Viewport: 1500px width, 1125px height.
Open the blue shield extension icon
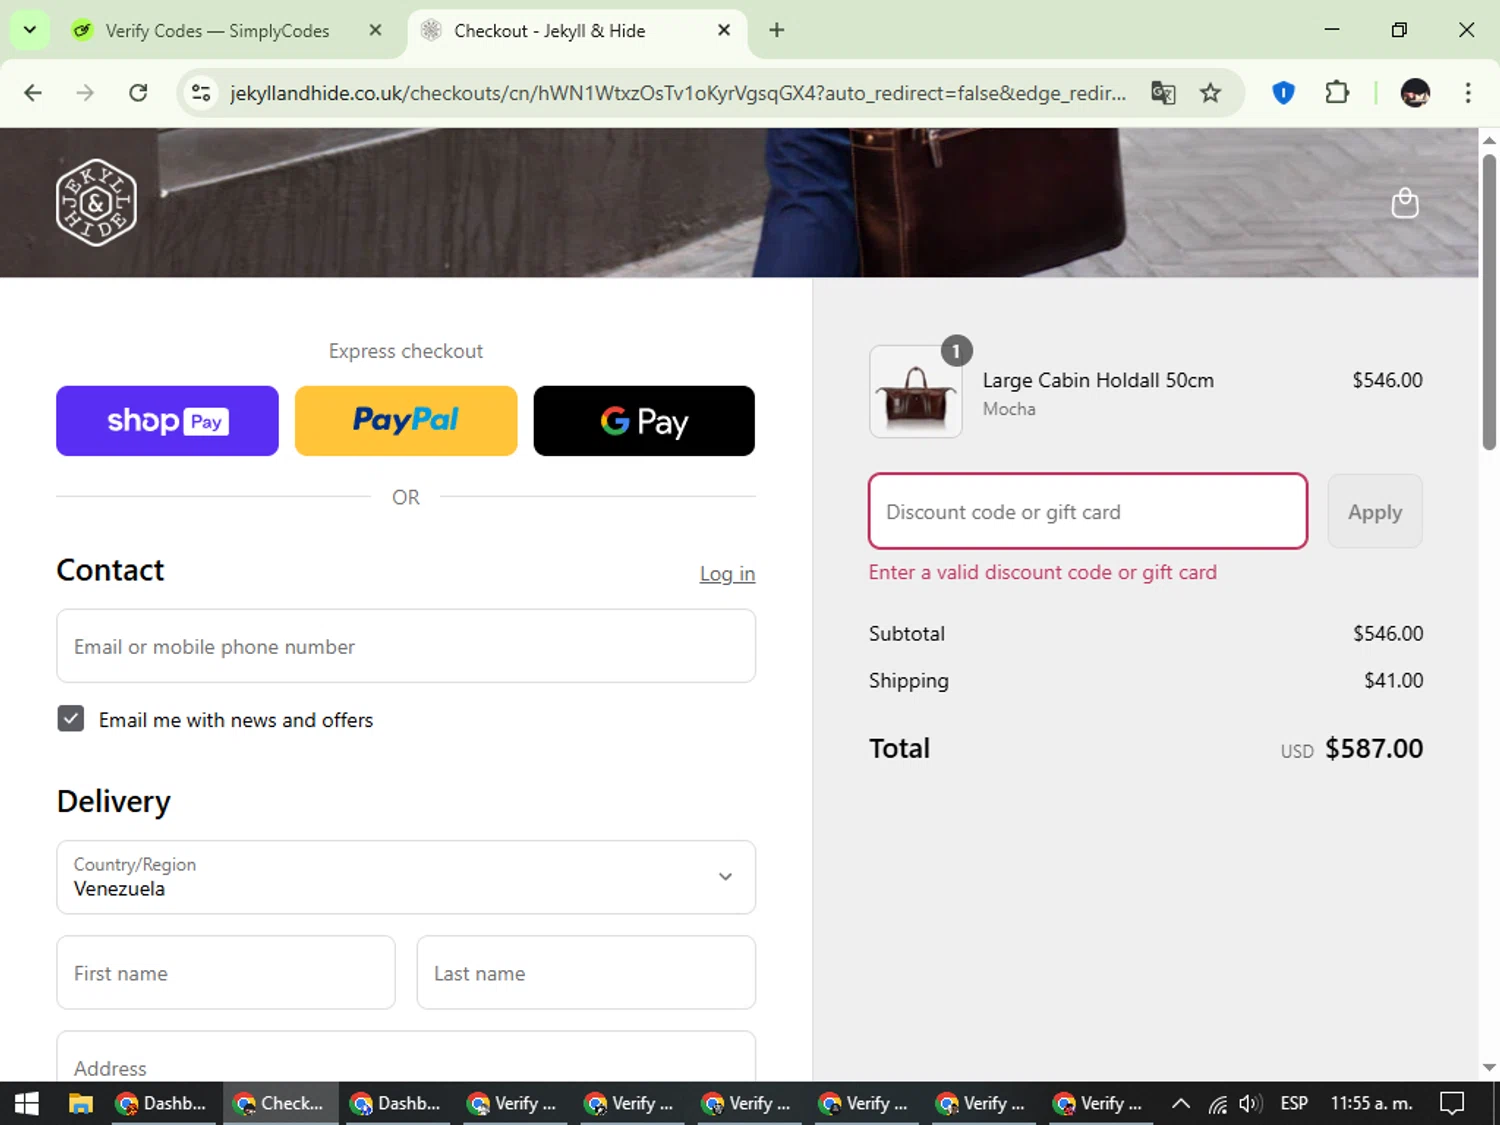[x=1283, y=93]
